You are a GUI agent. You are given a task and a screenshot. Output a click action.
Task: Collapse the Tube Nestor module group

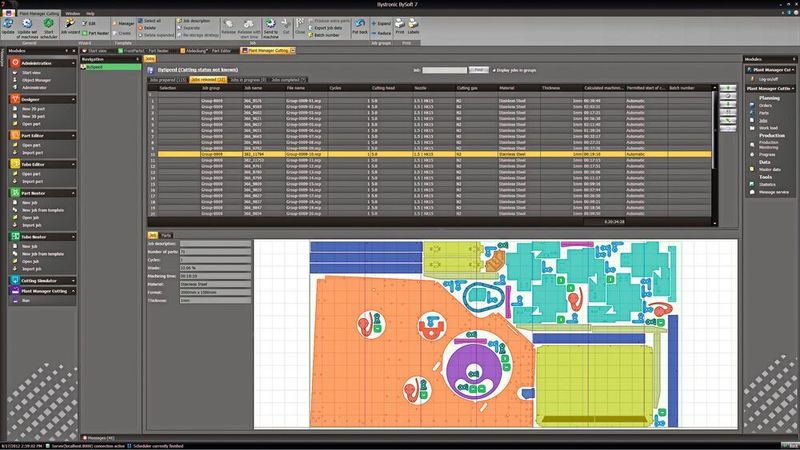[73, 237]
